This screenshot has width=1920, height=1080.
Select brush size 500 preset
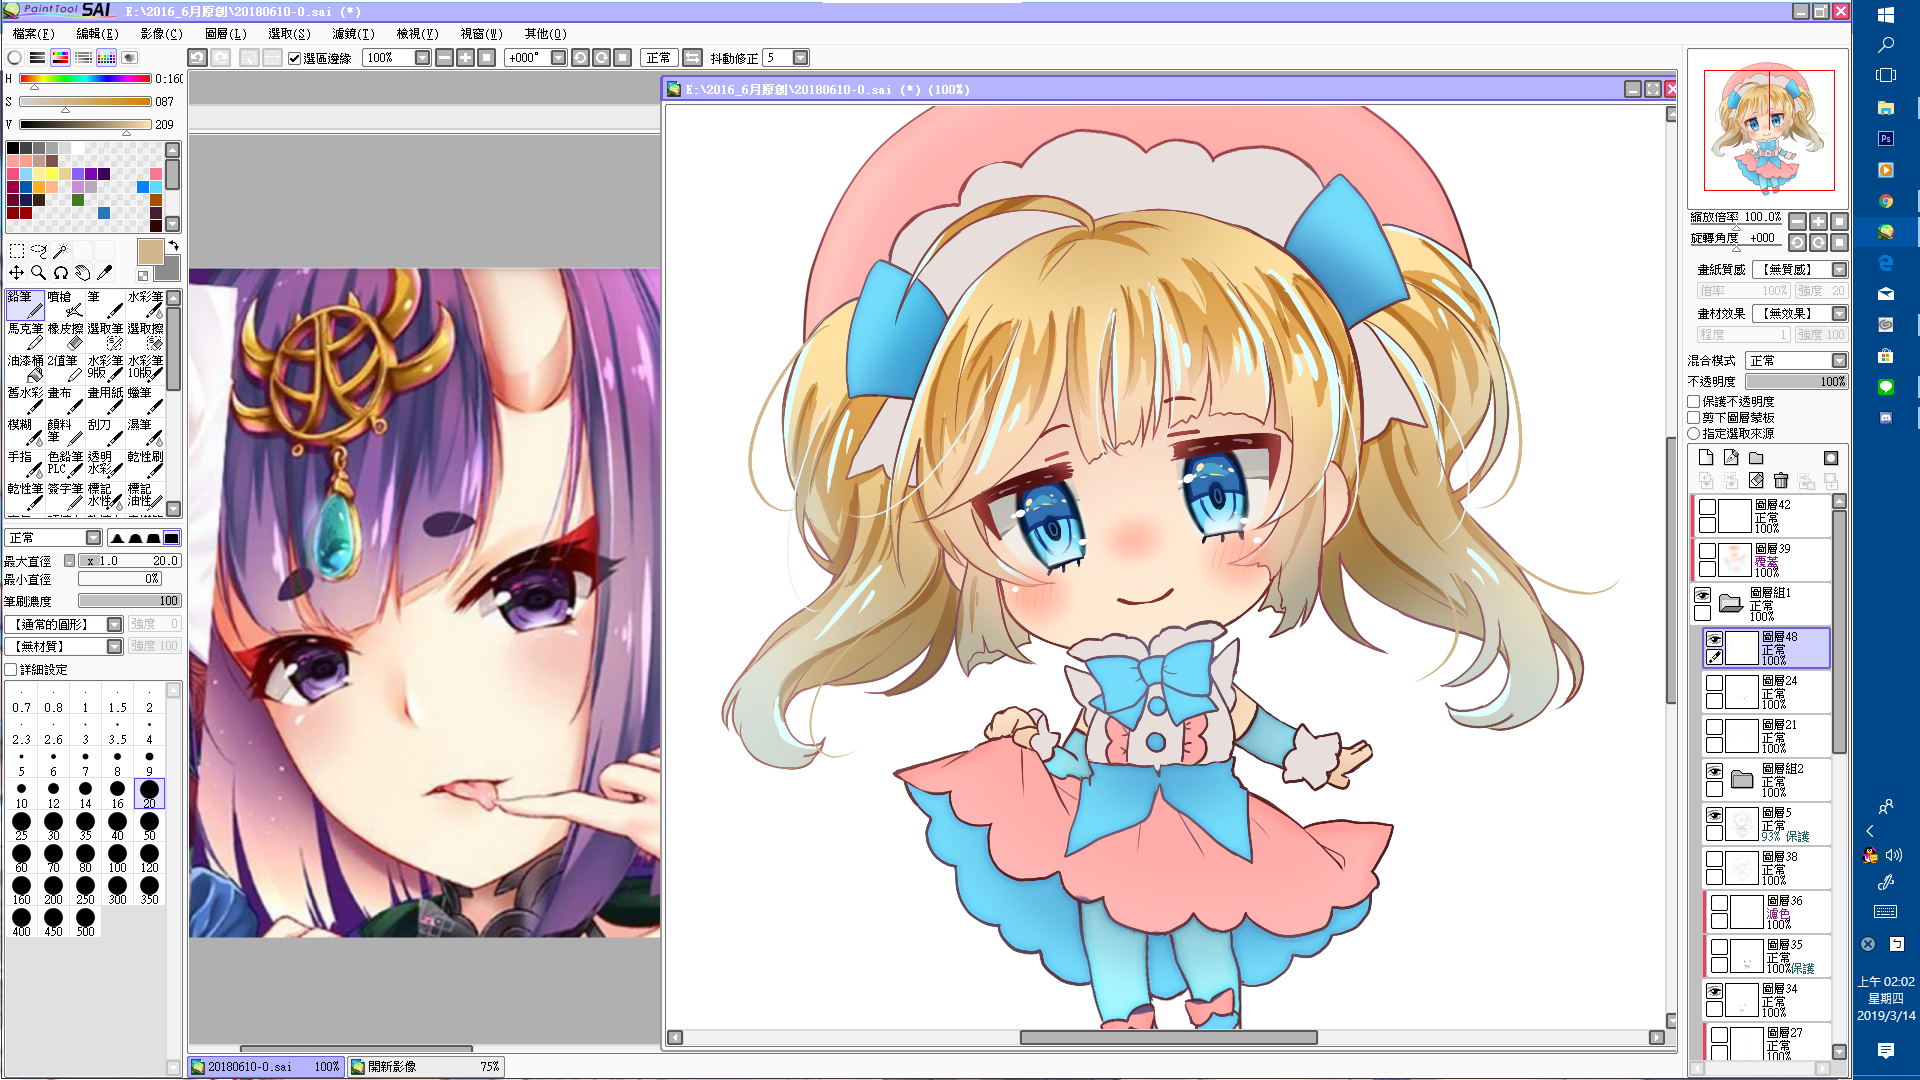[85, 921]
